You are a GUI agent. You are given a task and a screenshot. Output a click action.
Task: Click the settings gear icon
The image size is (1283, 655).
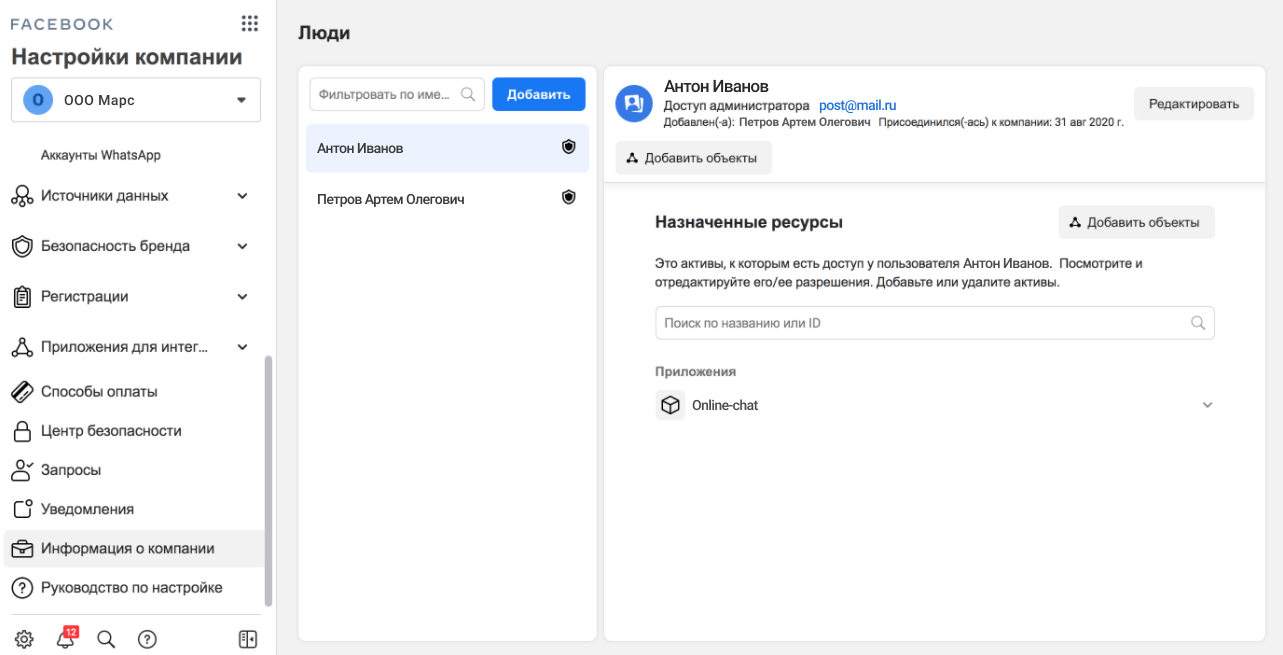tap(24, 640)
